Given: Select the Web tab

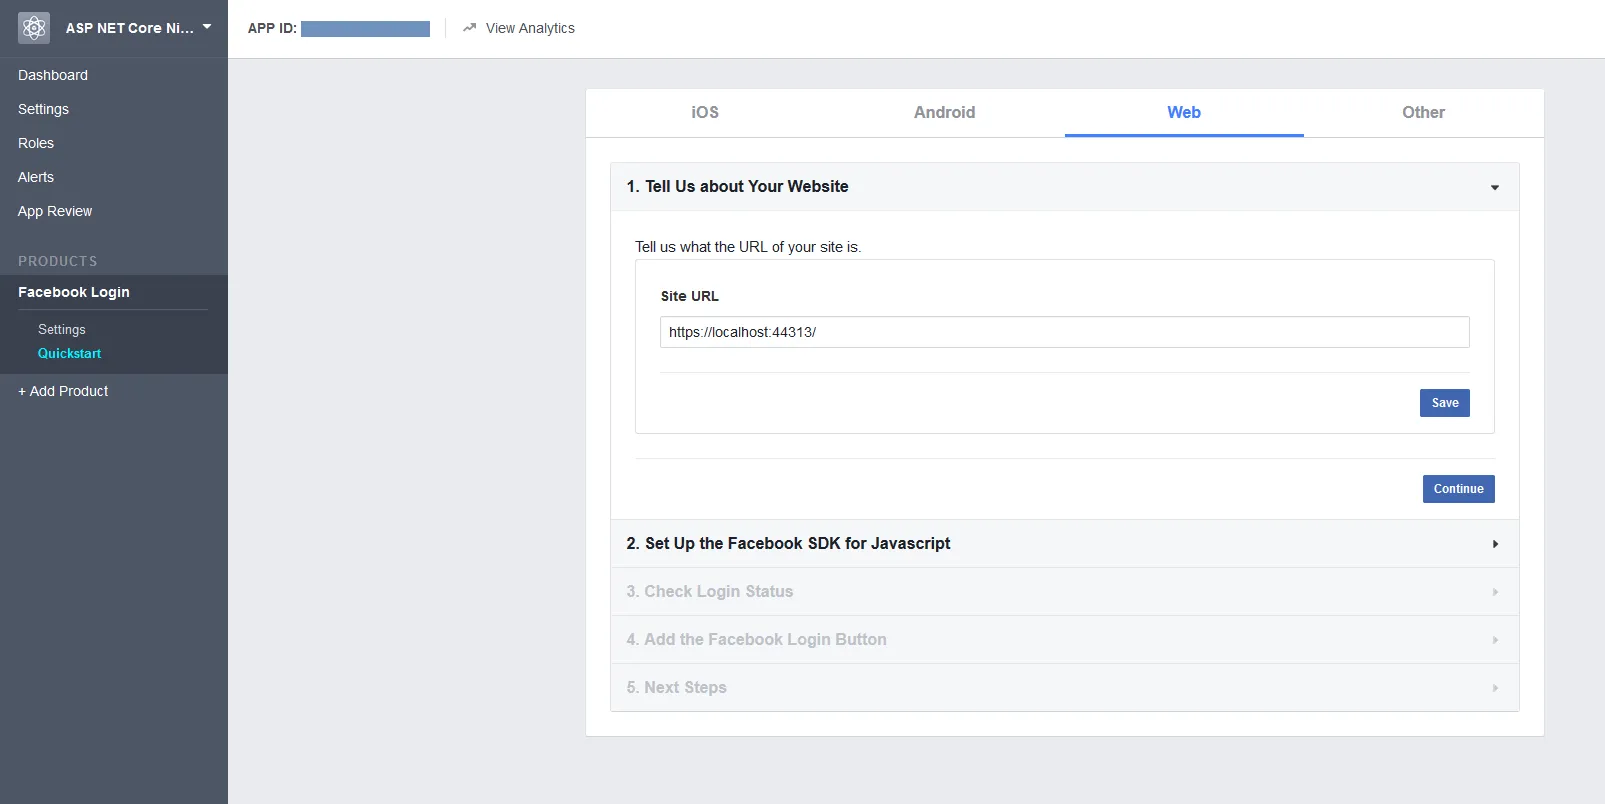Looking at the screenshot, I should 1184,112.
